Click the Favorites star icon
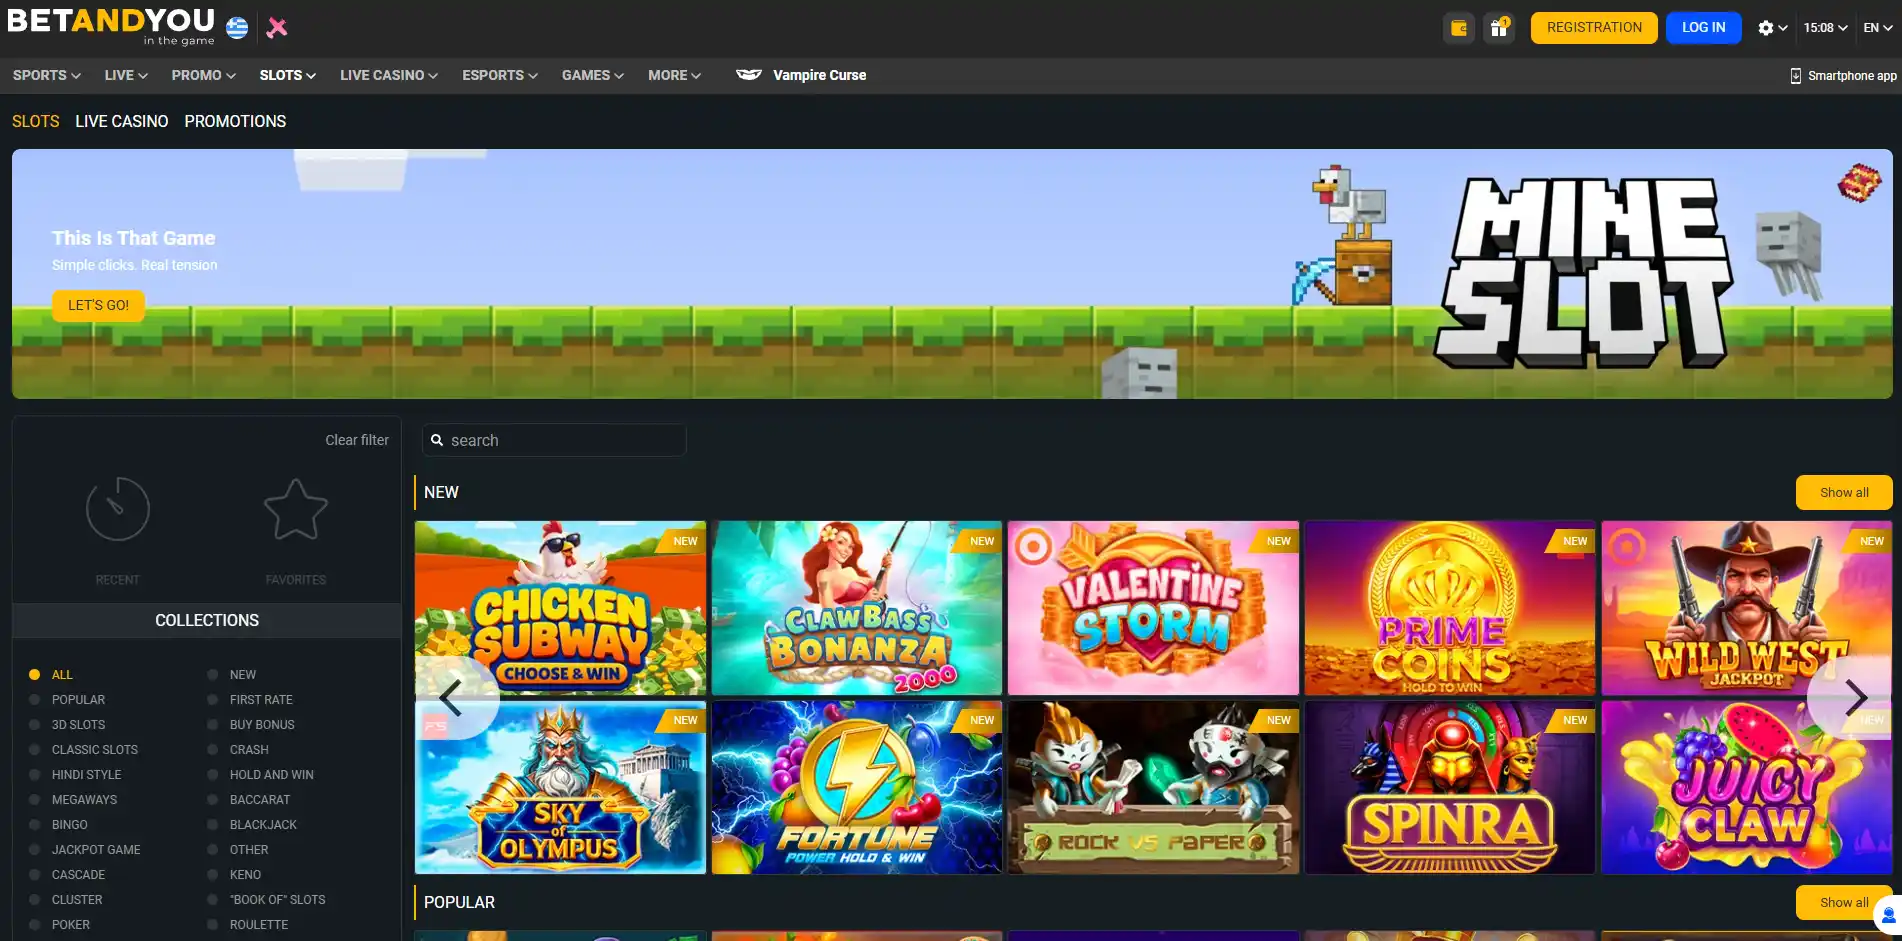 pos(296,509)
